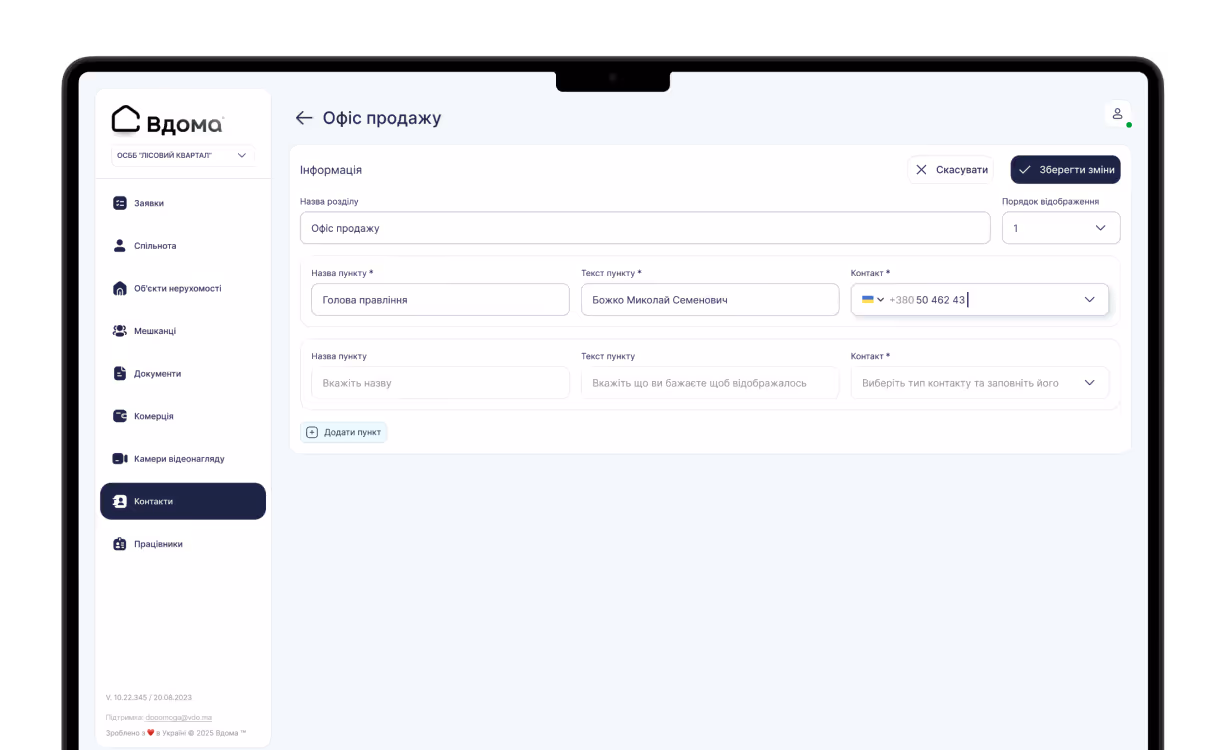This screenshot has height=750, width=1229.
Task: Open the user profile icon
Action: tap(1117, 114)
